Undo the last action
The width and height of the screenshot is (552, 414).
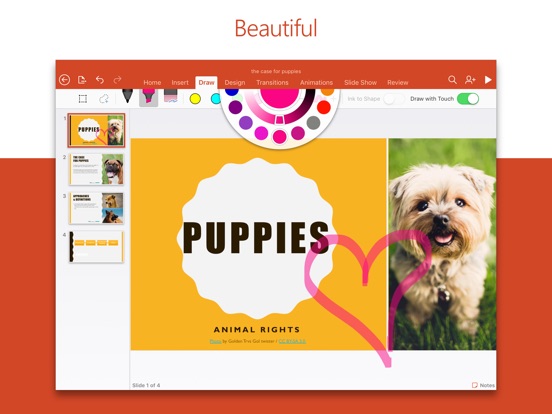[100, 80]
